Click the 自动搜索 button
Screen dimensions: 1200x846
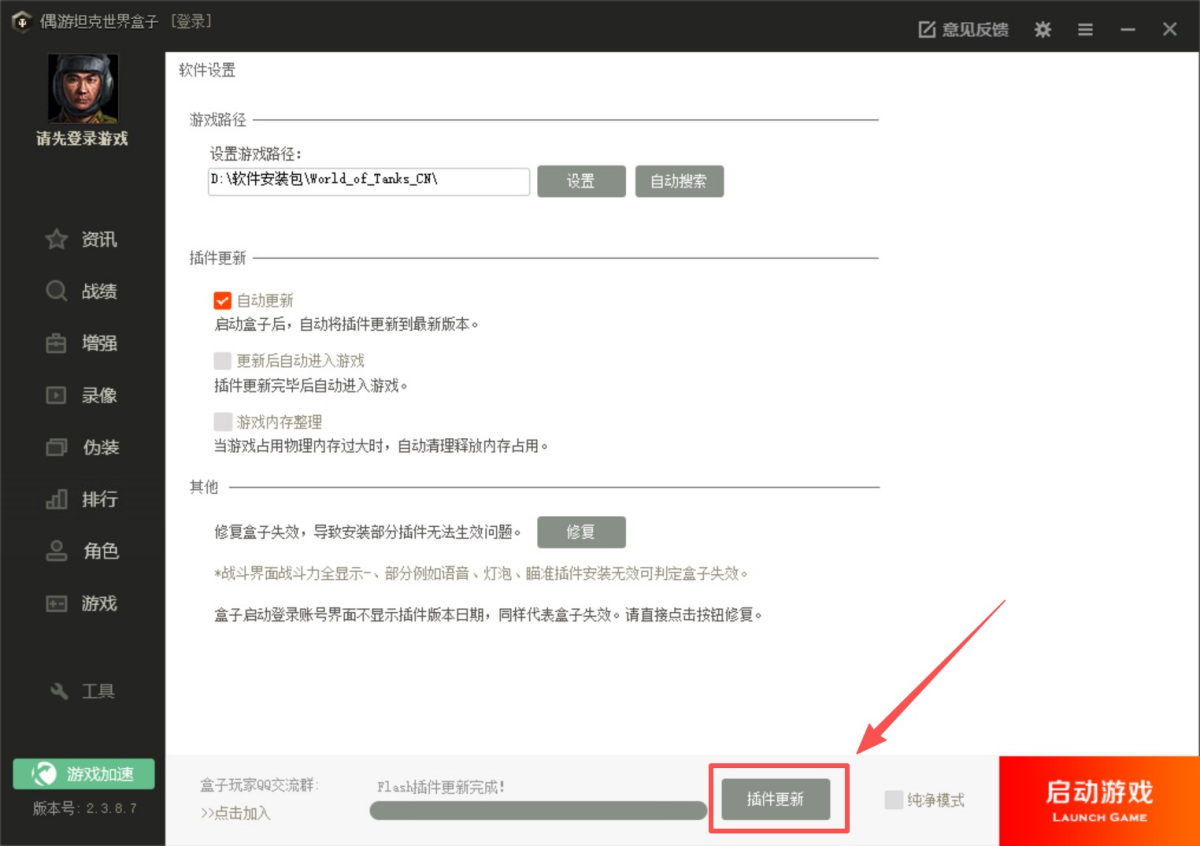(679, 181)
